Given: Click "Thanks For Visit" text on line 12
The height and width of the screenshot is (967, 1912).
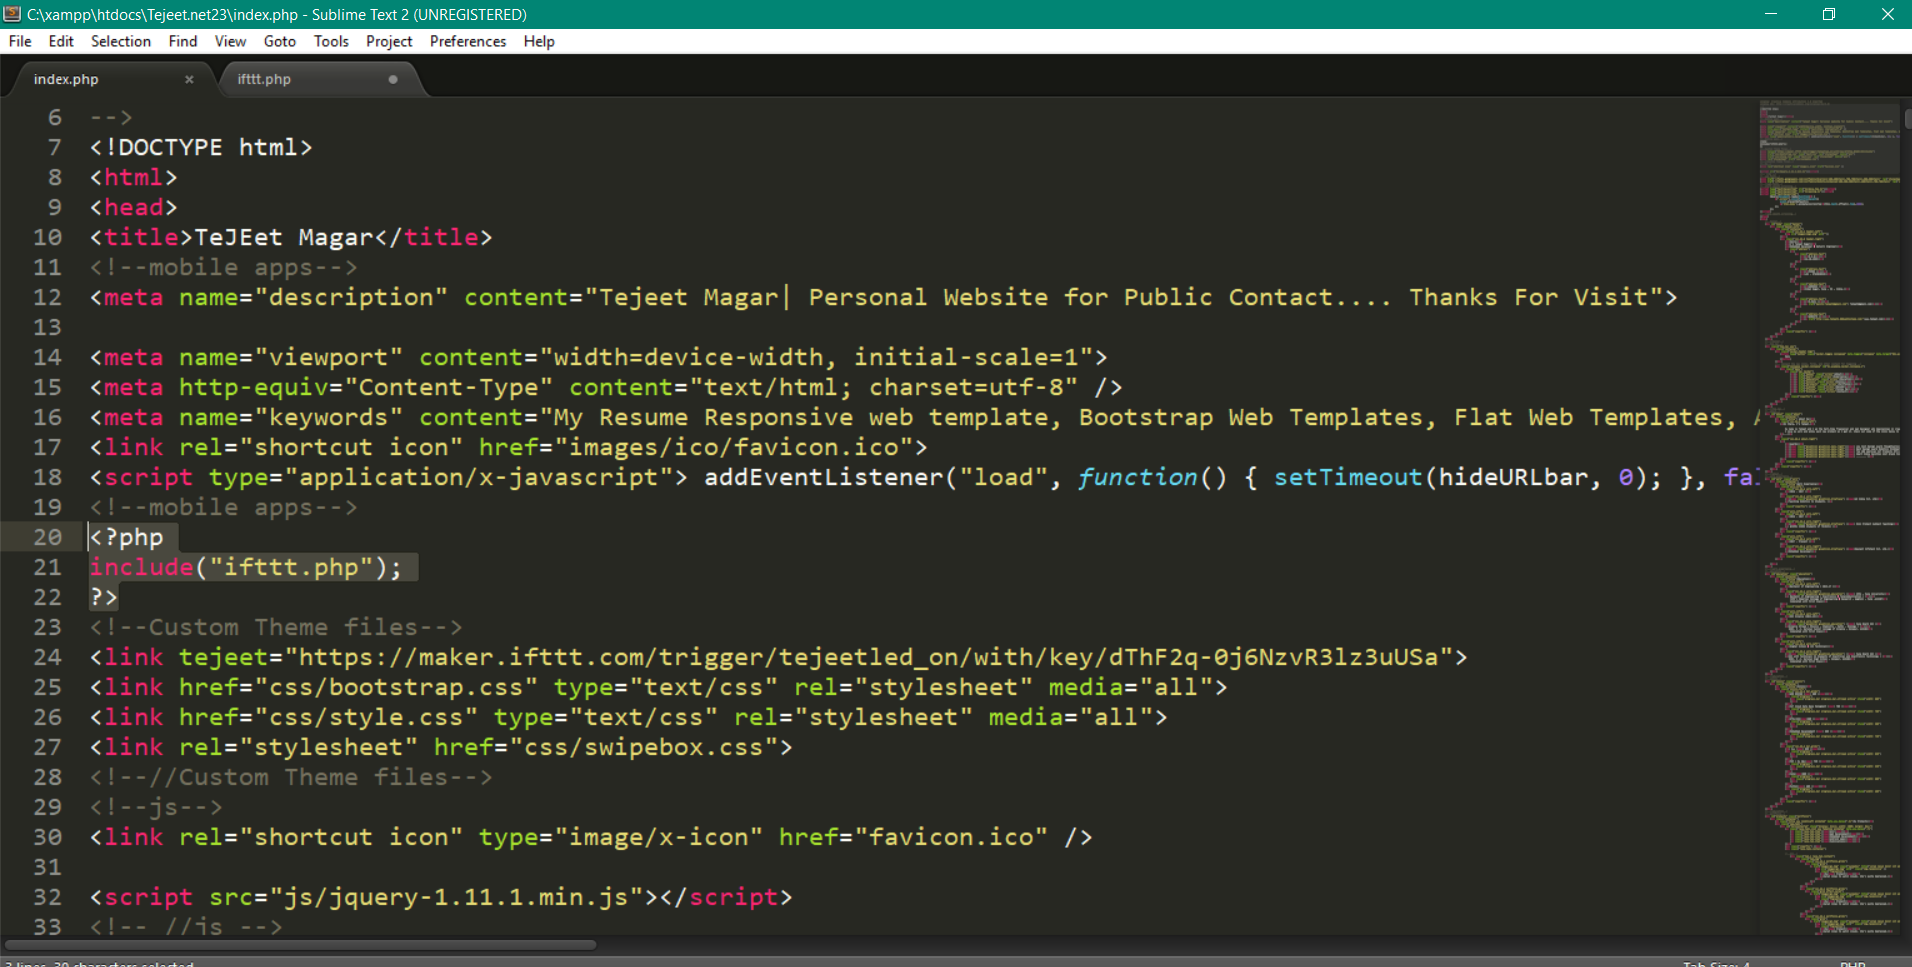Looking at the screenshot, I should point(1528,297).
